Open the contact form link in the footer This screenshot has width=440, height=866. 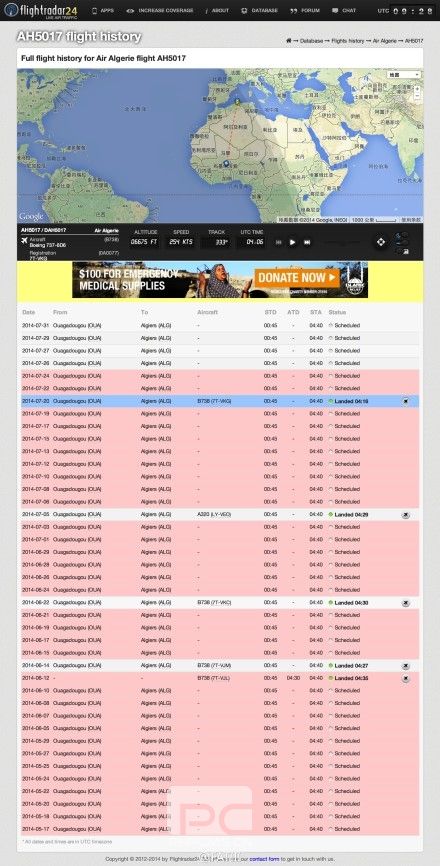click(x=263, y=859)
